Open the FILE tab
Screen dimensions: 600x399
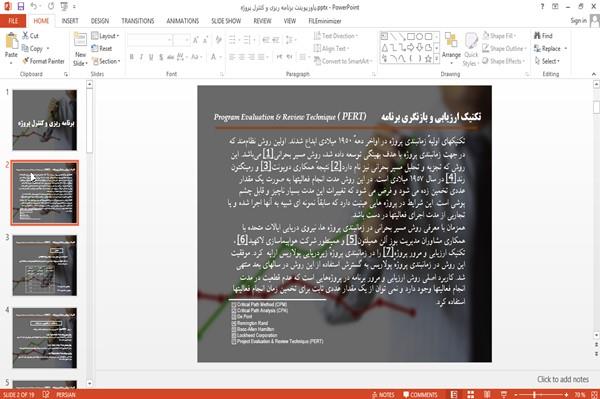pos(13,21)
